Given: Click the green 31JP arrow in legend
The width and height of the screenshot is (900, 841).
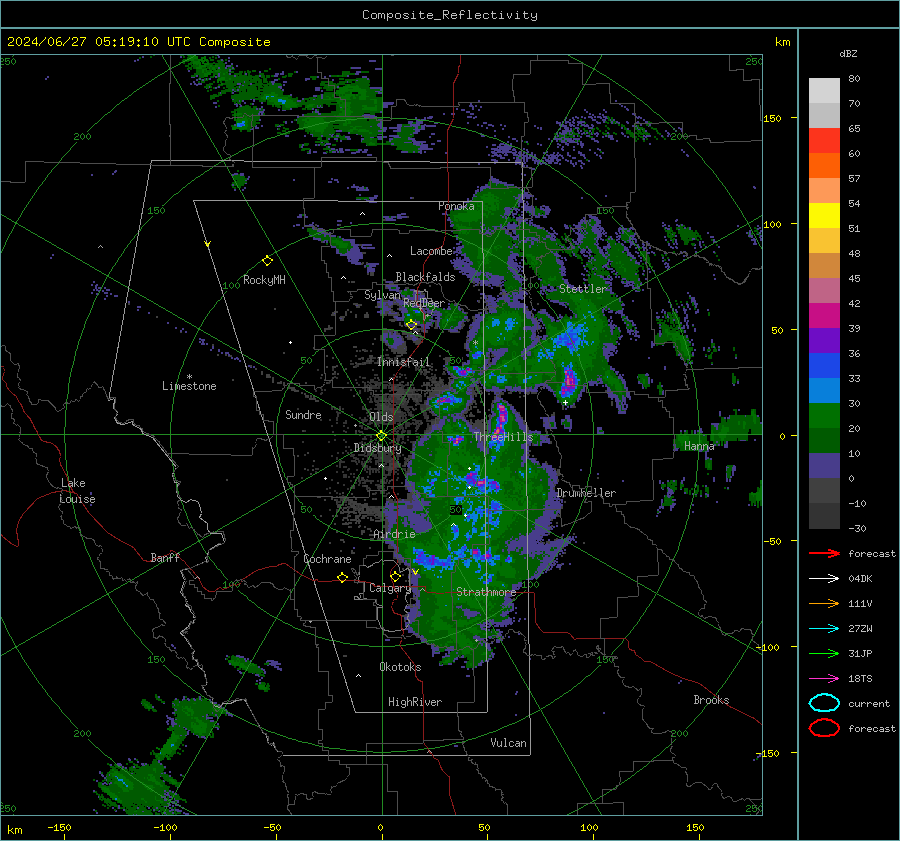Looking at the screenshot, I should (824, 653).
